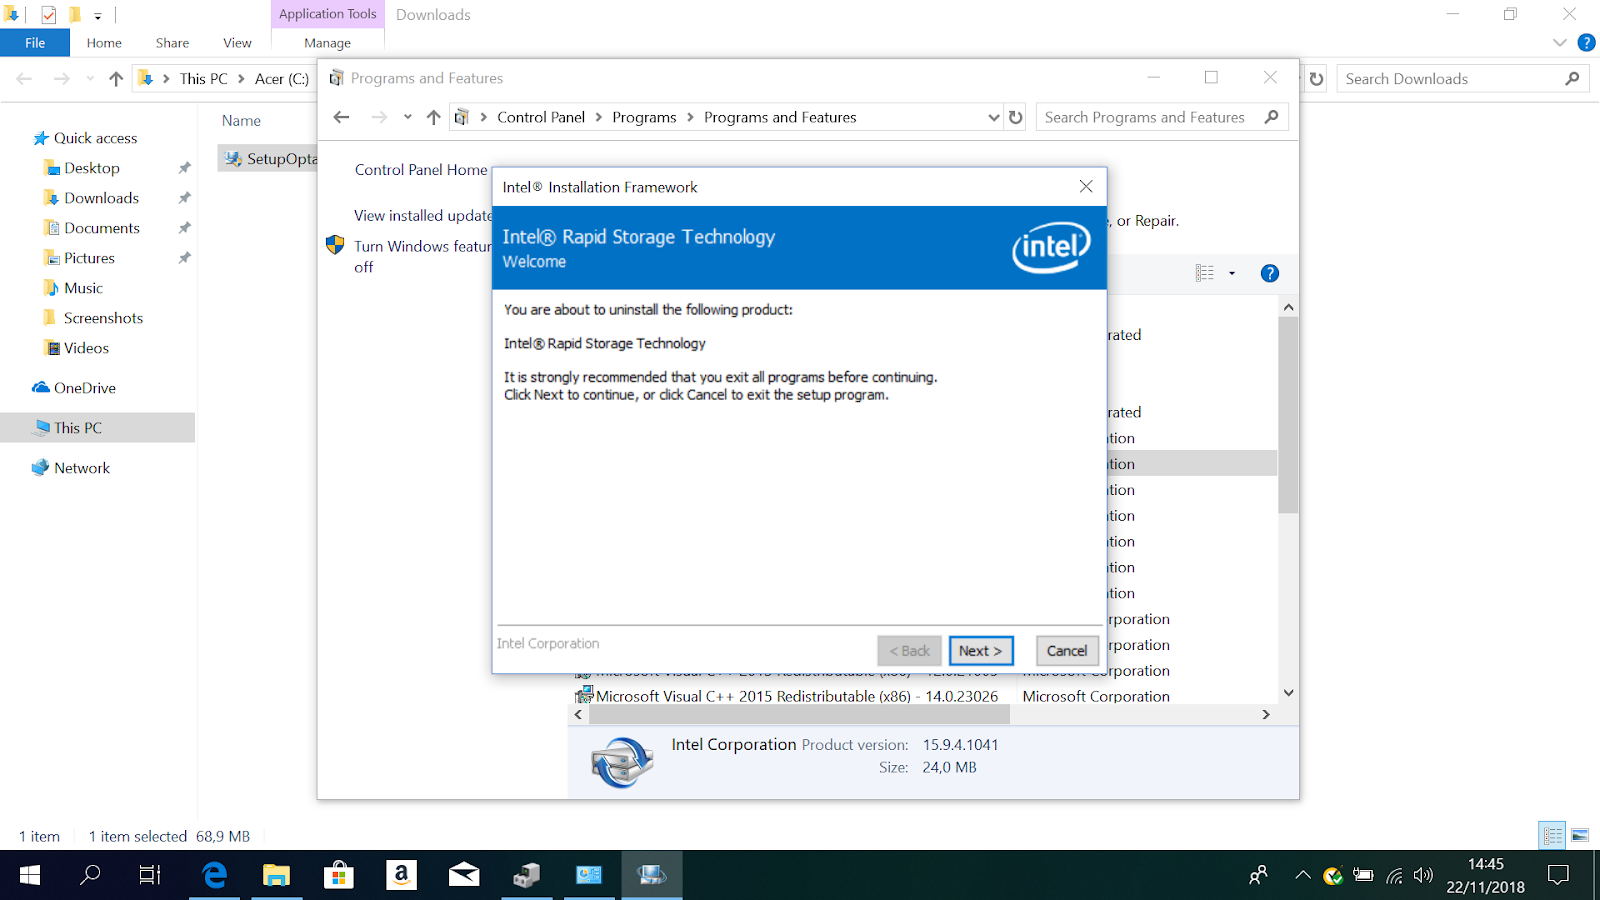Select Quick access in navigation pane
The image size is (1600, 900).
(x=95, y=138)
